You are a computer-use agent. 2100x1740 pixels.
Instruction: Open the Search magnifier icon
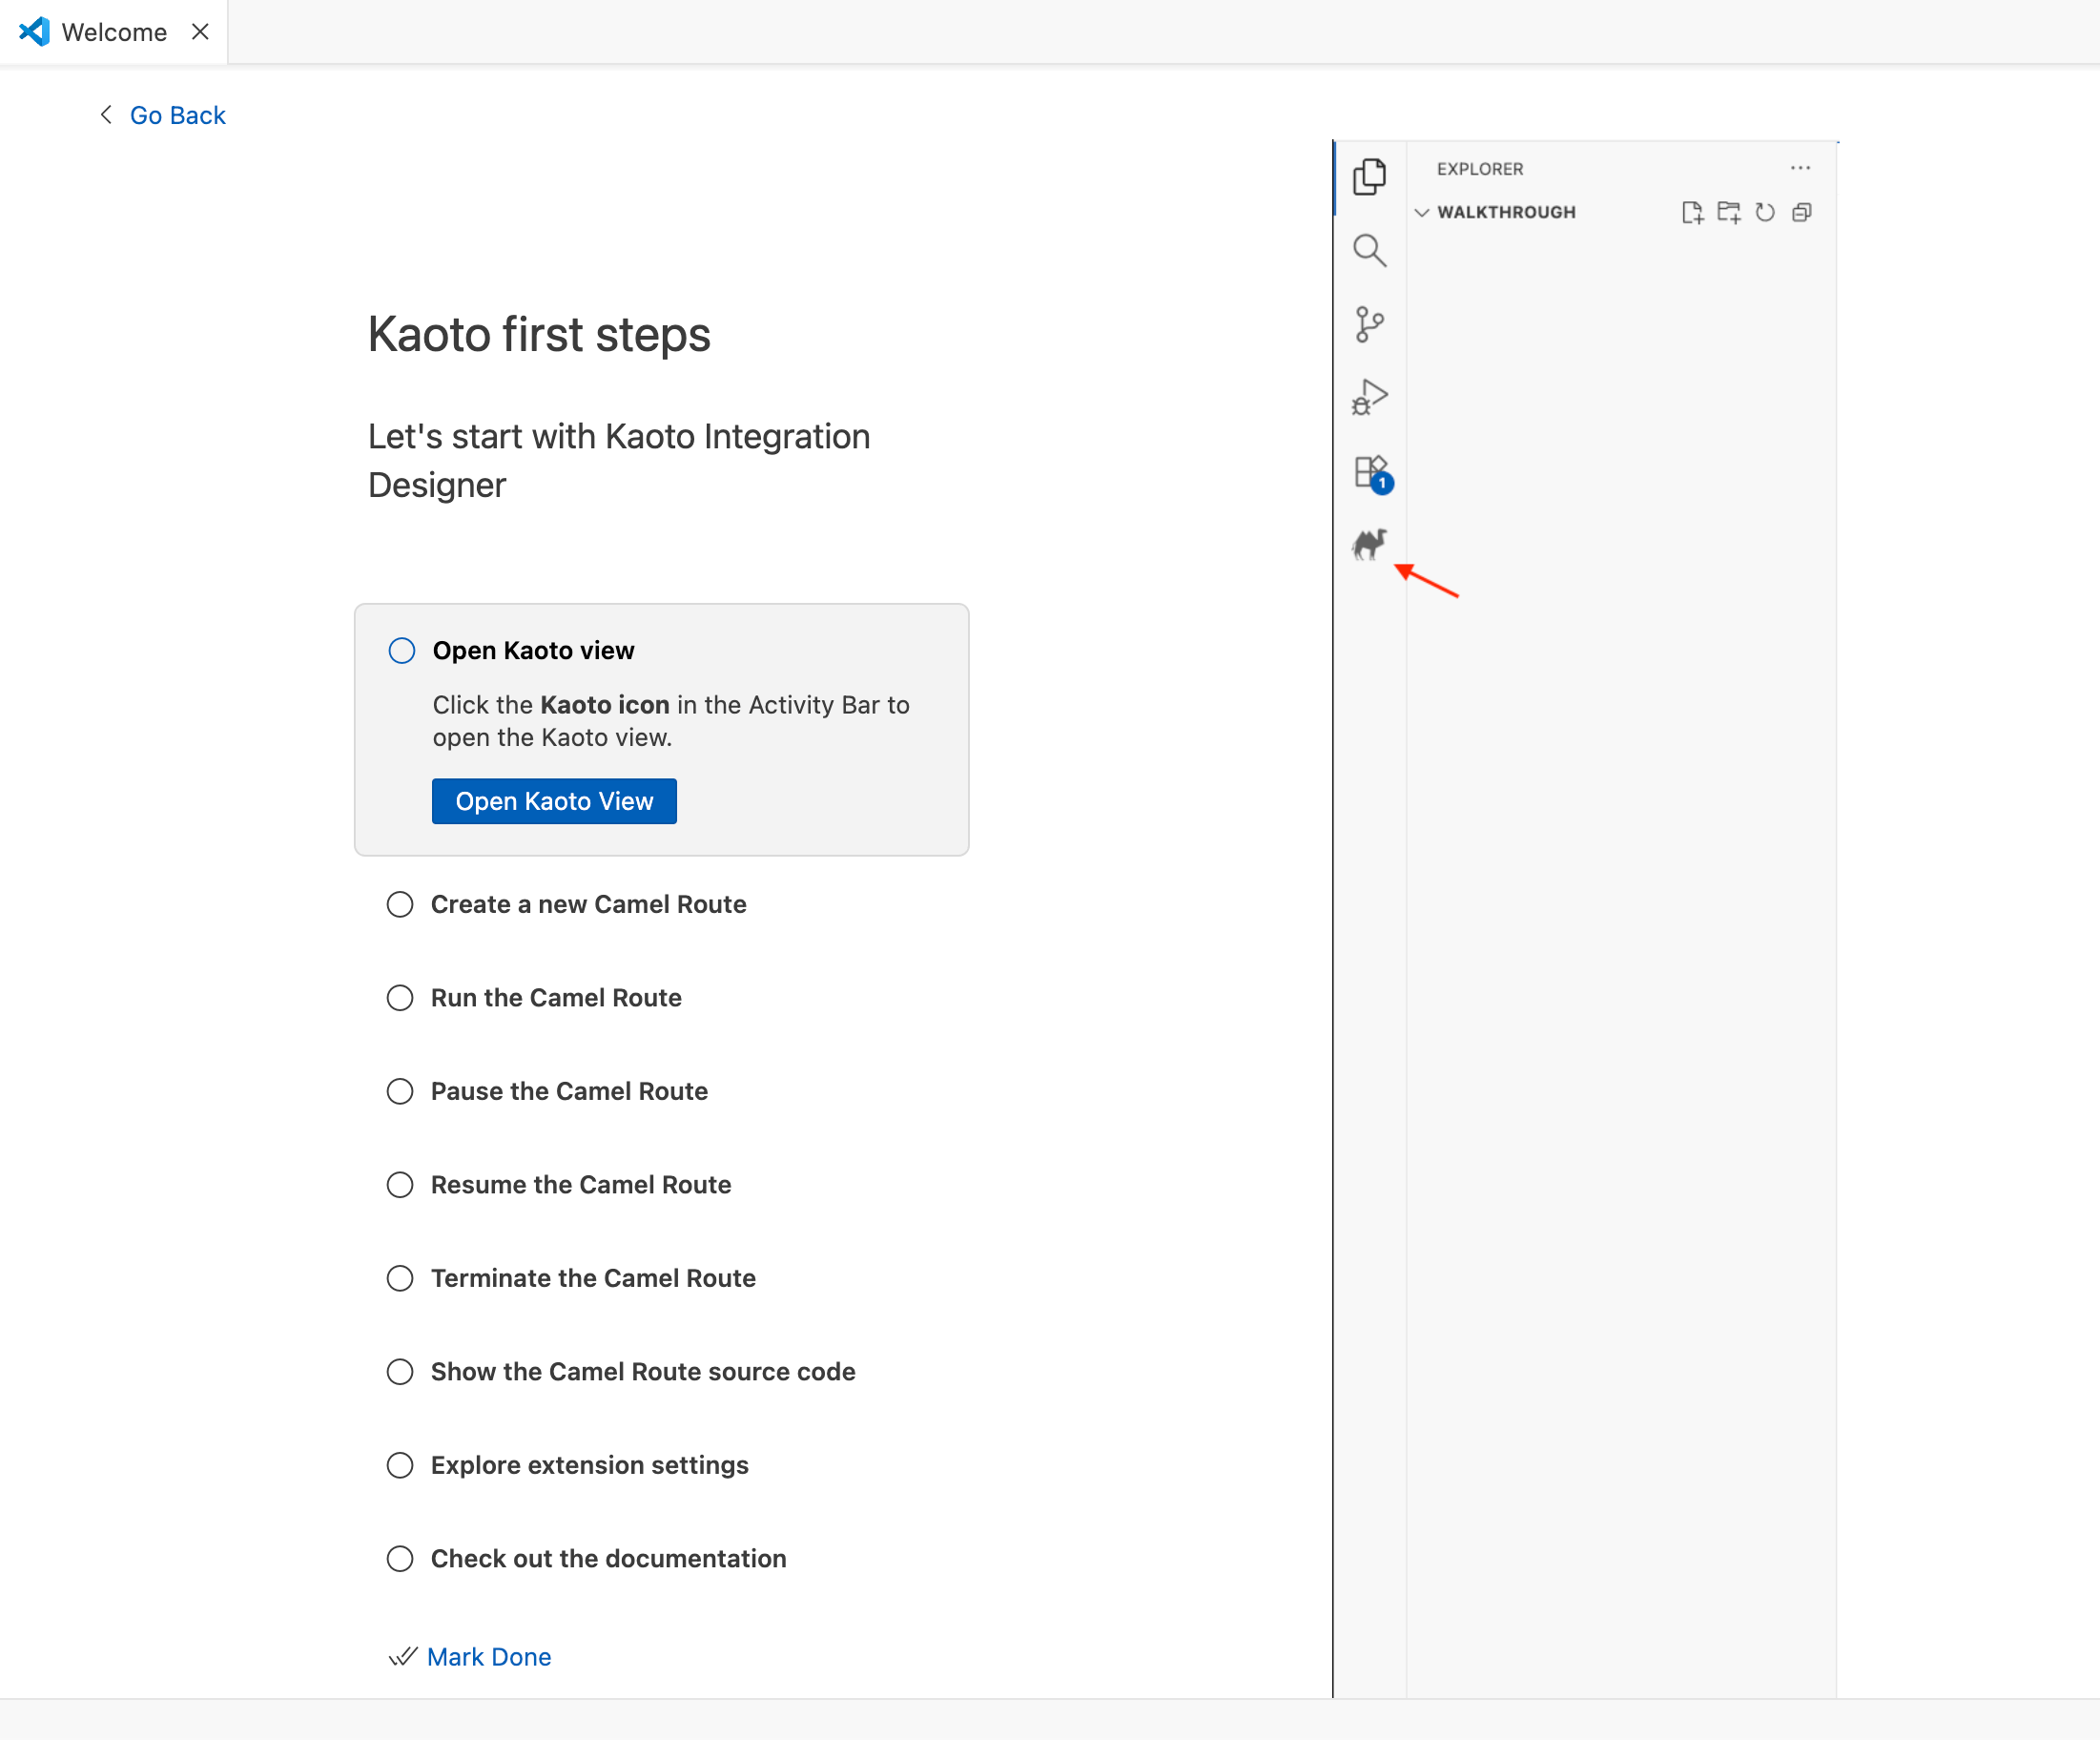tap(1369, 250)
